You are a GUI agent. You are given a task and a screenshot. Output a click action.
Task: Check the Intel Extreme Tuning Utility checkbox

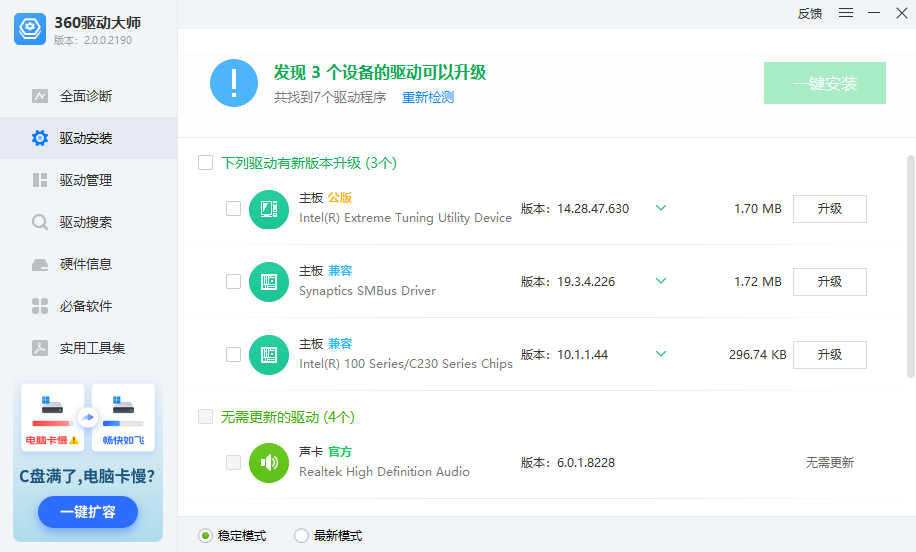234,209
